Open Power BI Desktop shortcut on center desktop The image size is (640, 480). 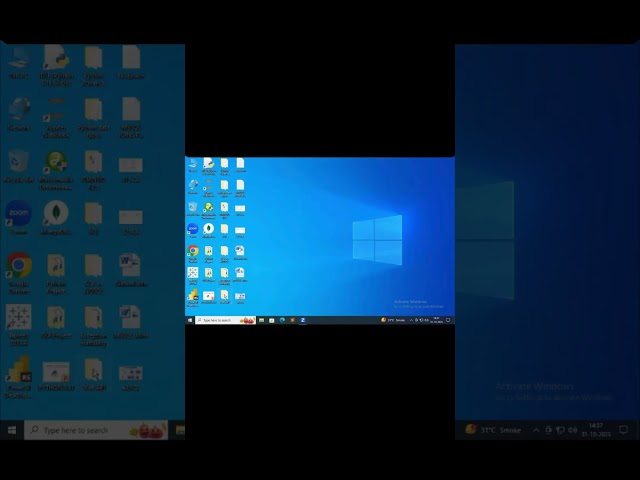pyautogui.click(x=193, y=296)
